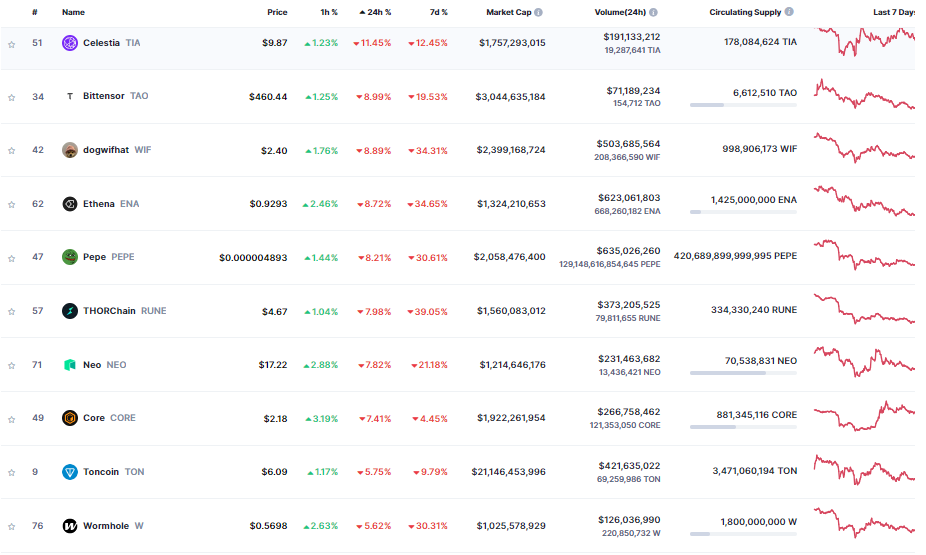Open Volume(24h) info tooltip icon
Viewport: 926px width, 555px height.
coord(653,12)
